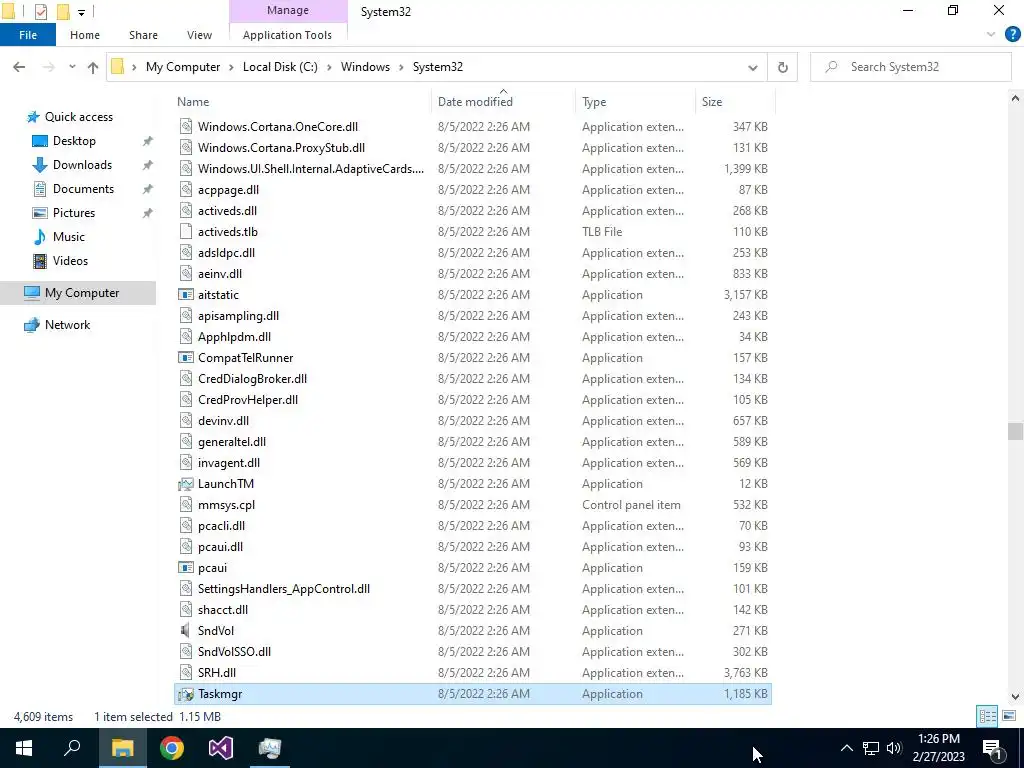This screenshot has height=768, width=1024.
Task: Expand the ribbon chevron
Action: [991, 35]
